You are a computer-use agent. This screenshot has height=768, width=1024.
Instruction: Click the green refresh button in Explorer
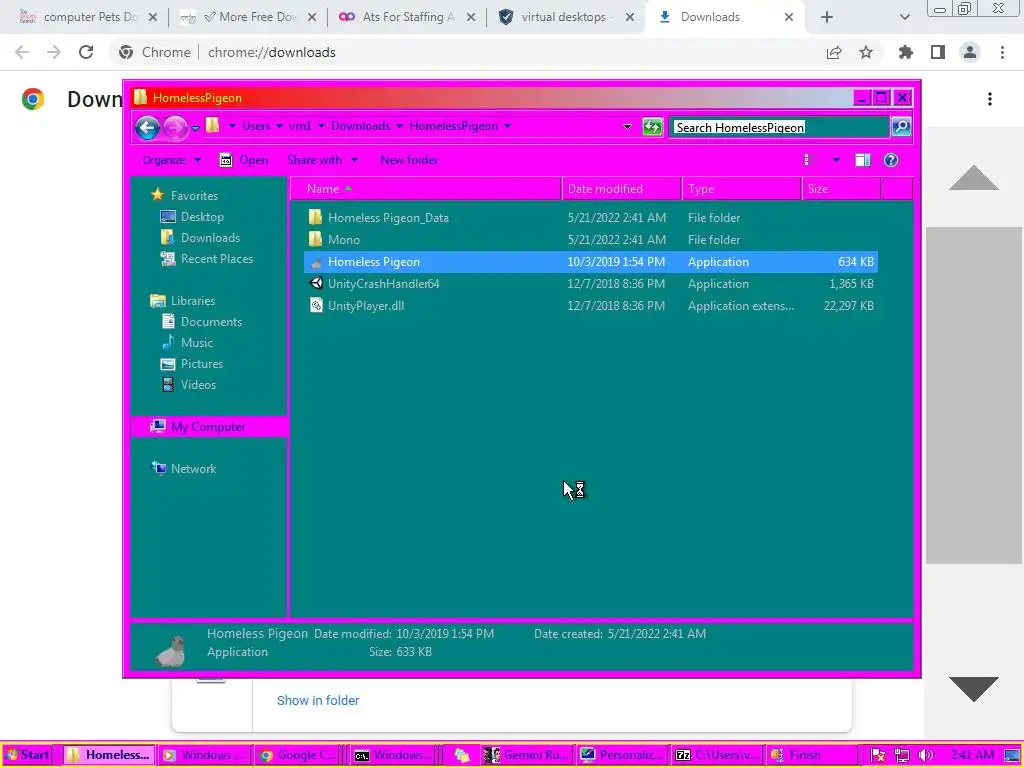point(652,127)
